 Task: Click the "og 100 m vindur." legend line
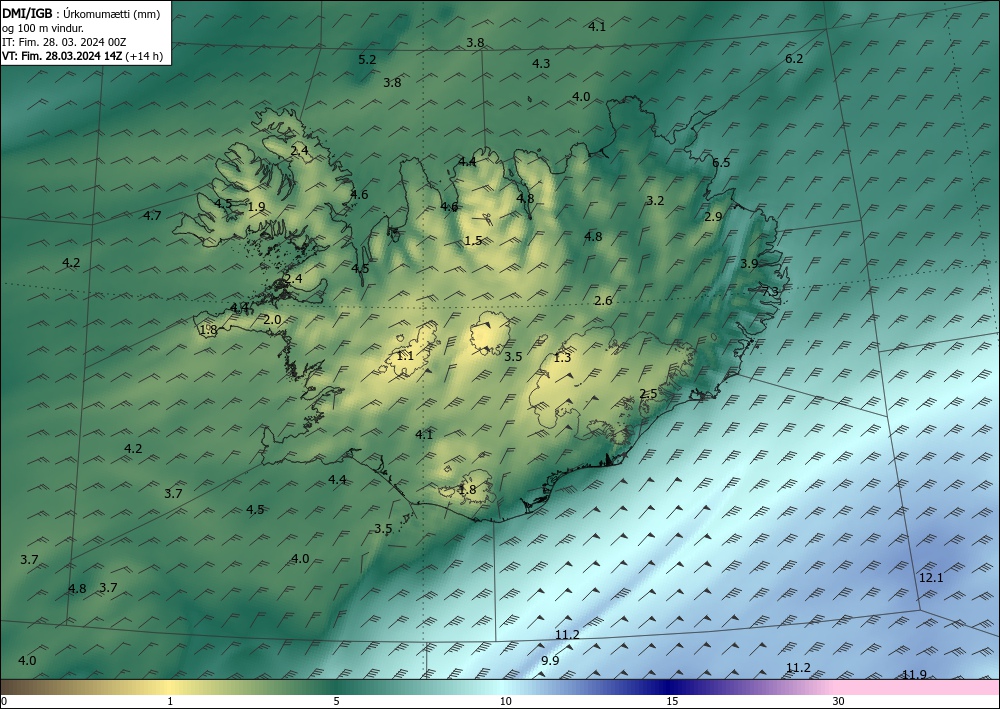43,28
